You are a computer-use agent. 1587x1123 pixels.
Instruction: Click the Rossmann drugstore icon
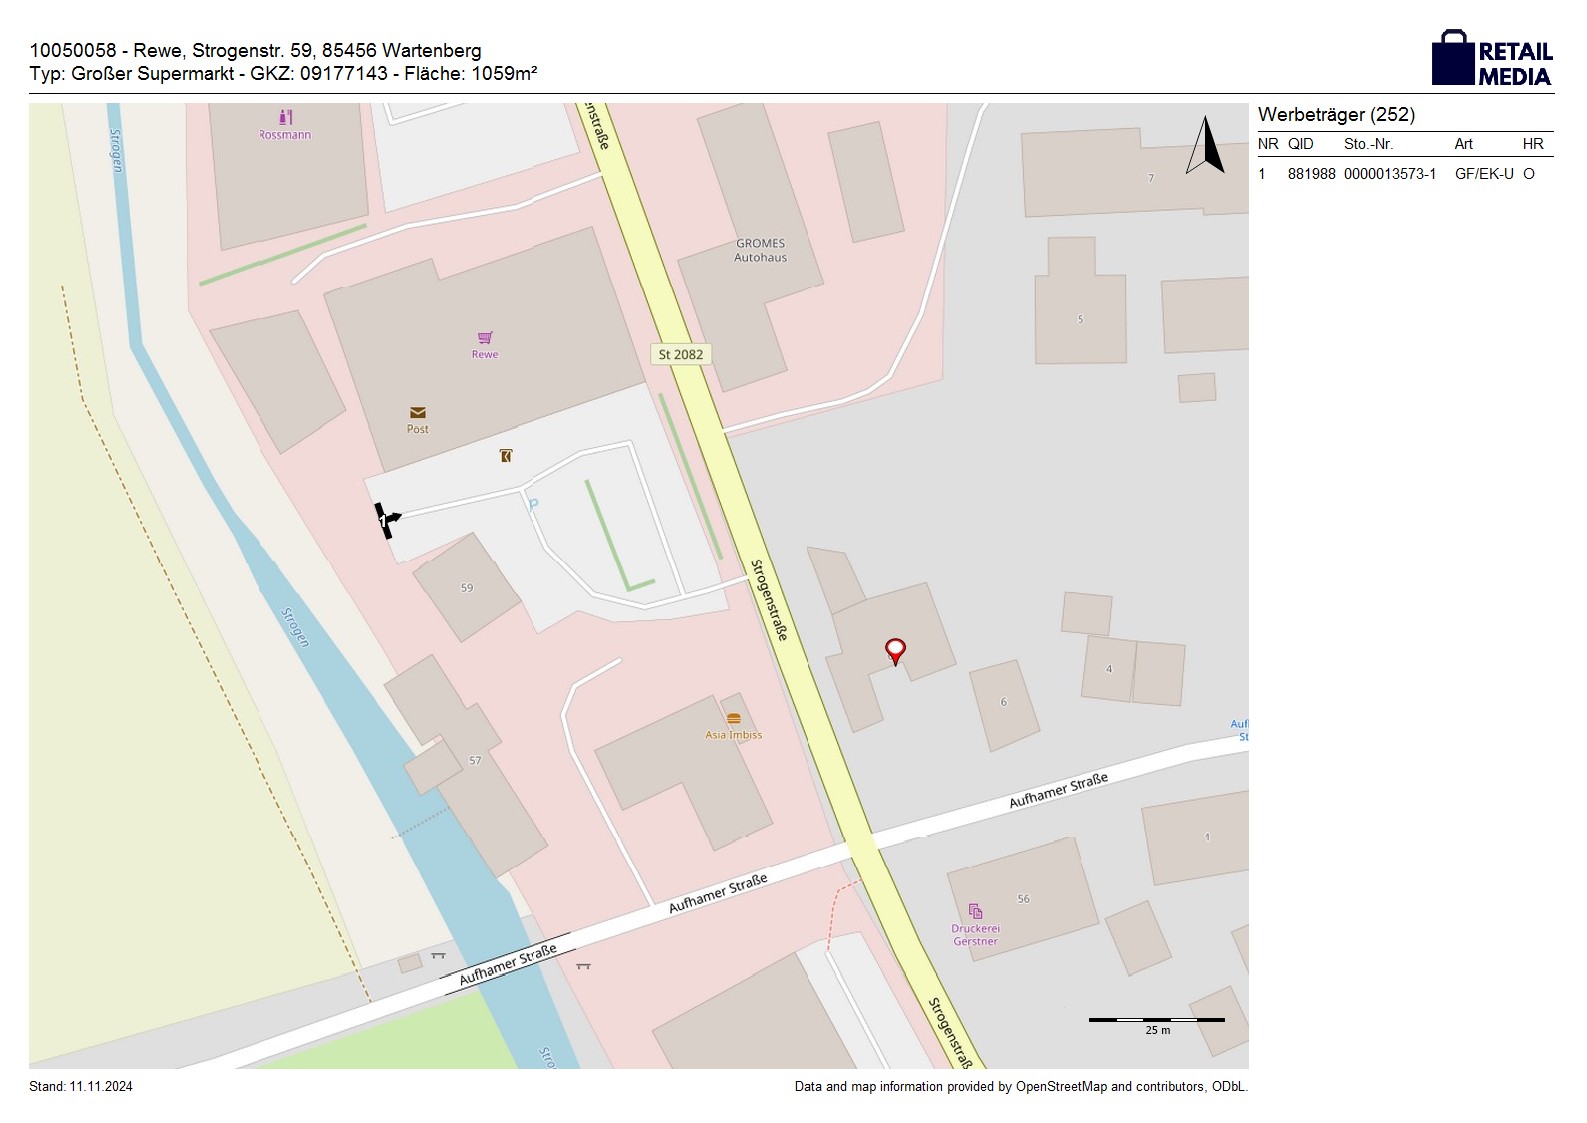tap(285, 117)
